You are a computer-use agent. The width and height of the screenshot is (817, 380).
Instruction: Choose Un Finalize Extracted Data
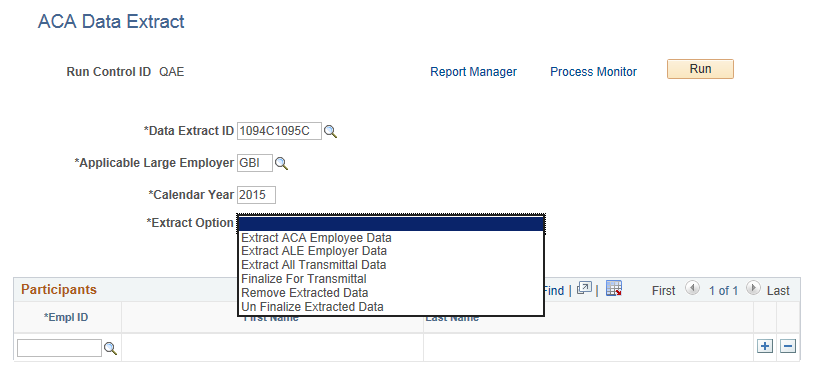313,307
